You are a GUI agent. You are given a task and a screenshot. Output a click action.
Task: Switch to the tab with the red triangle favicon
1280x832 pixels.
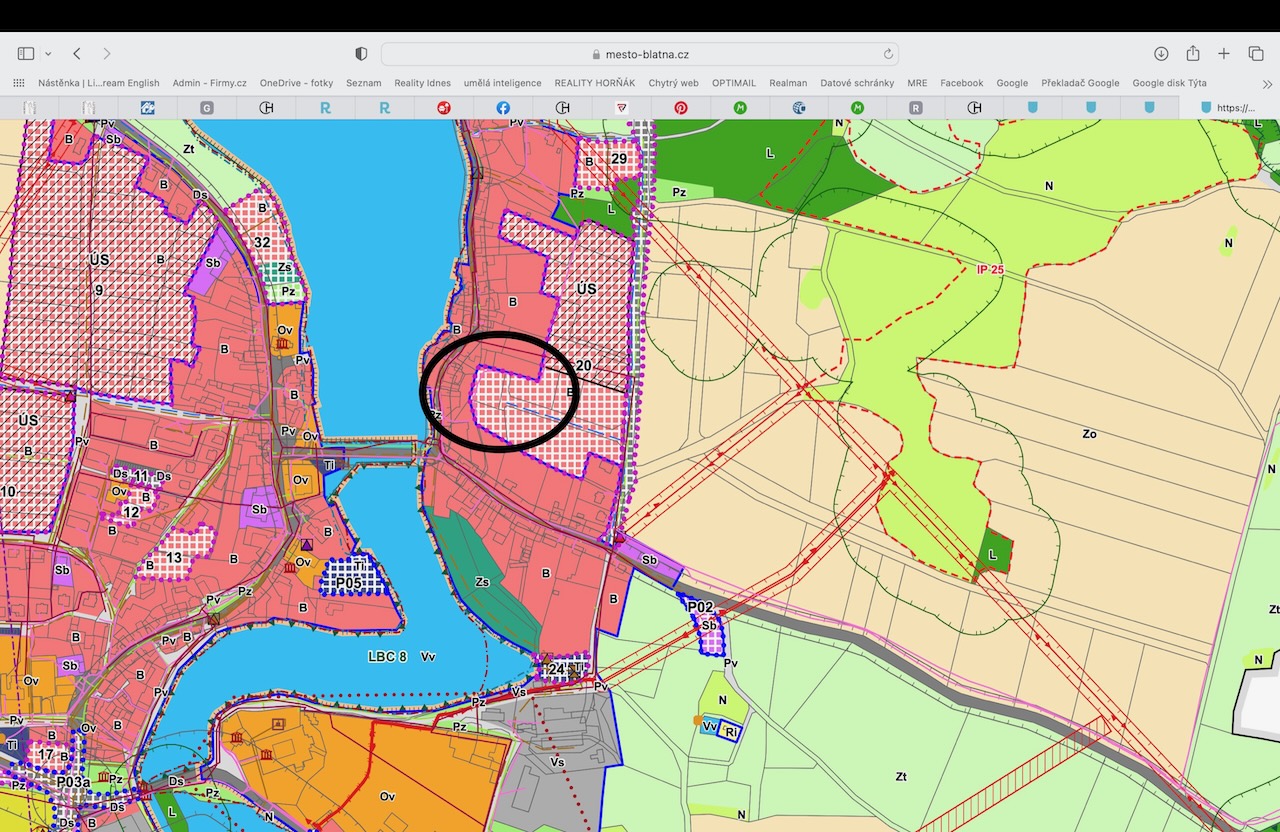tap(621, 107)
